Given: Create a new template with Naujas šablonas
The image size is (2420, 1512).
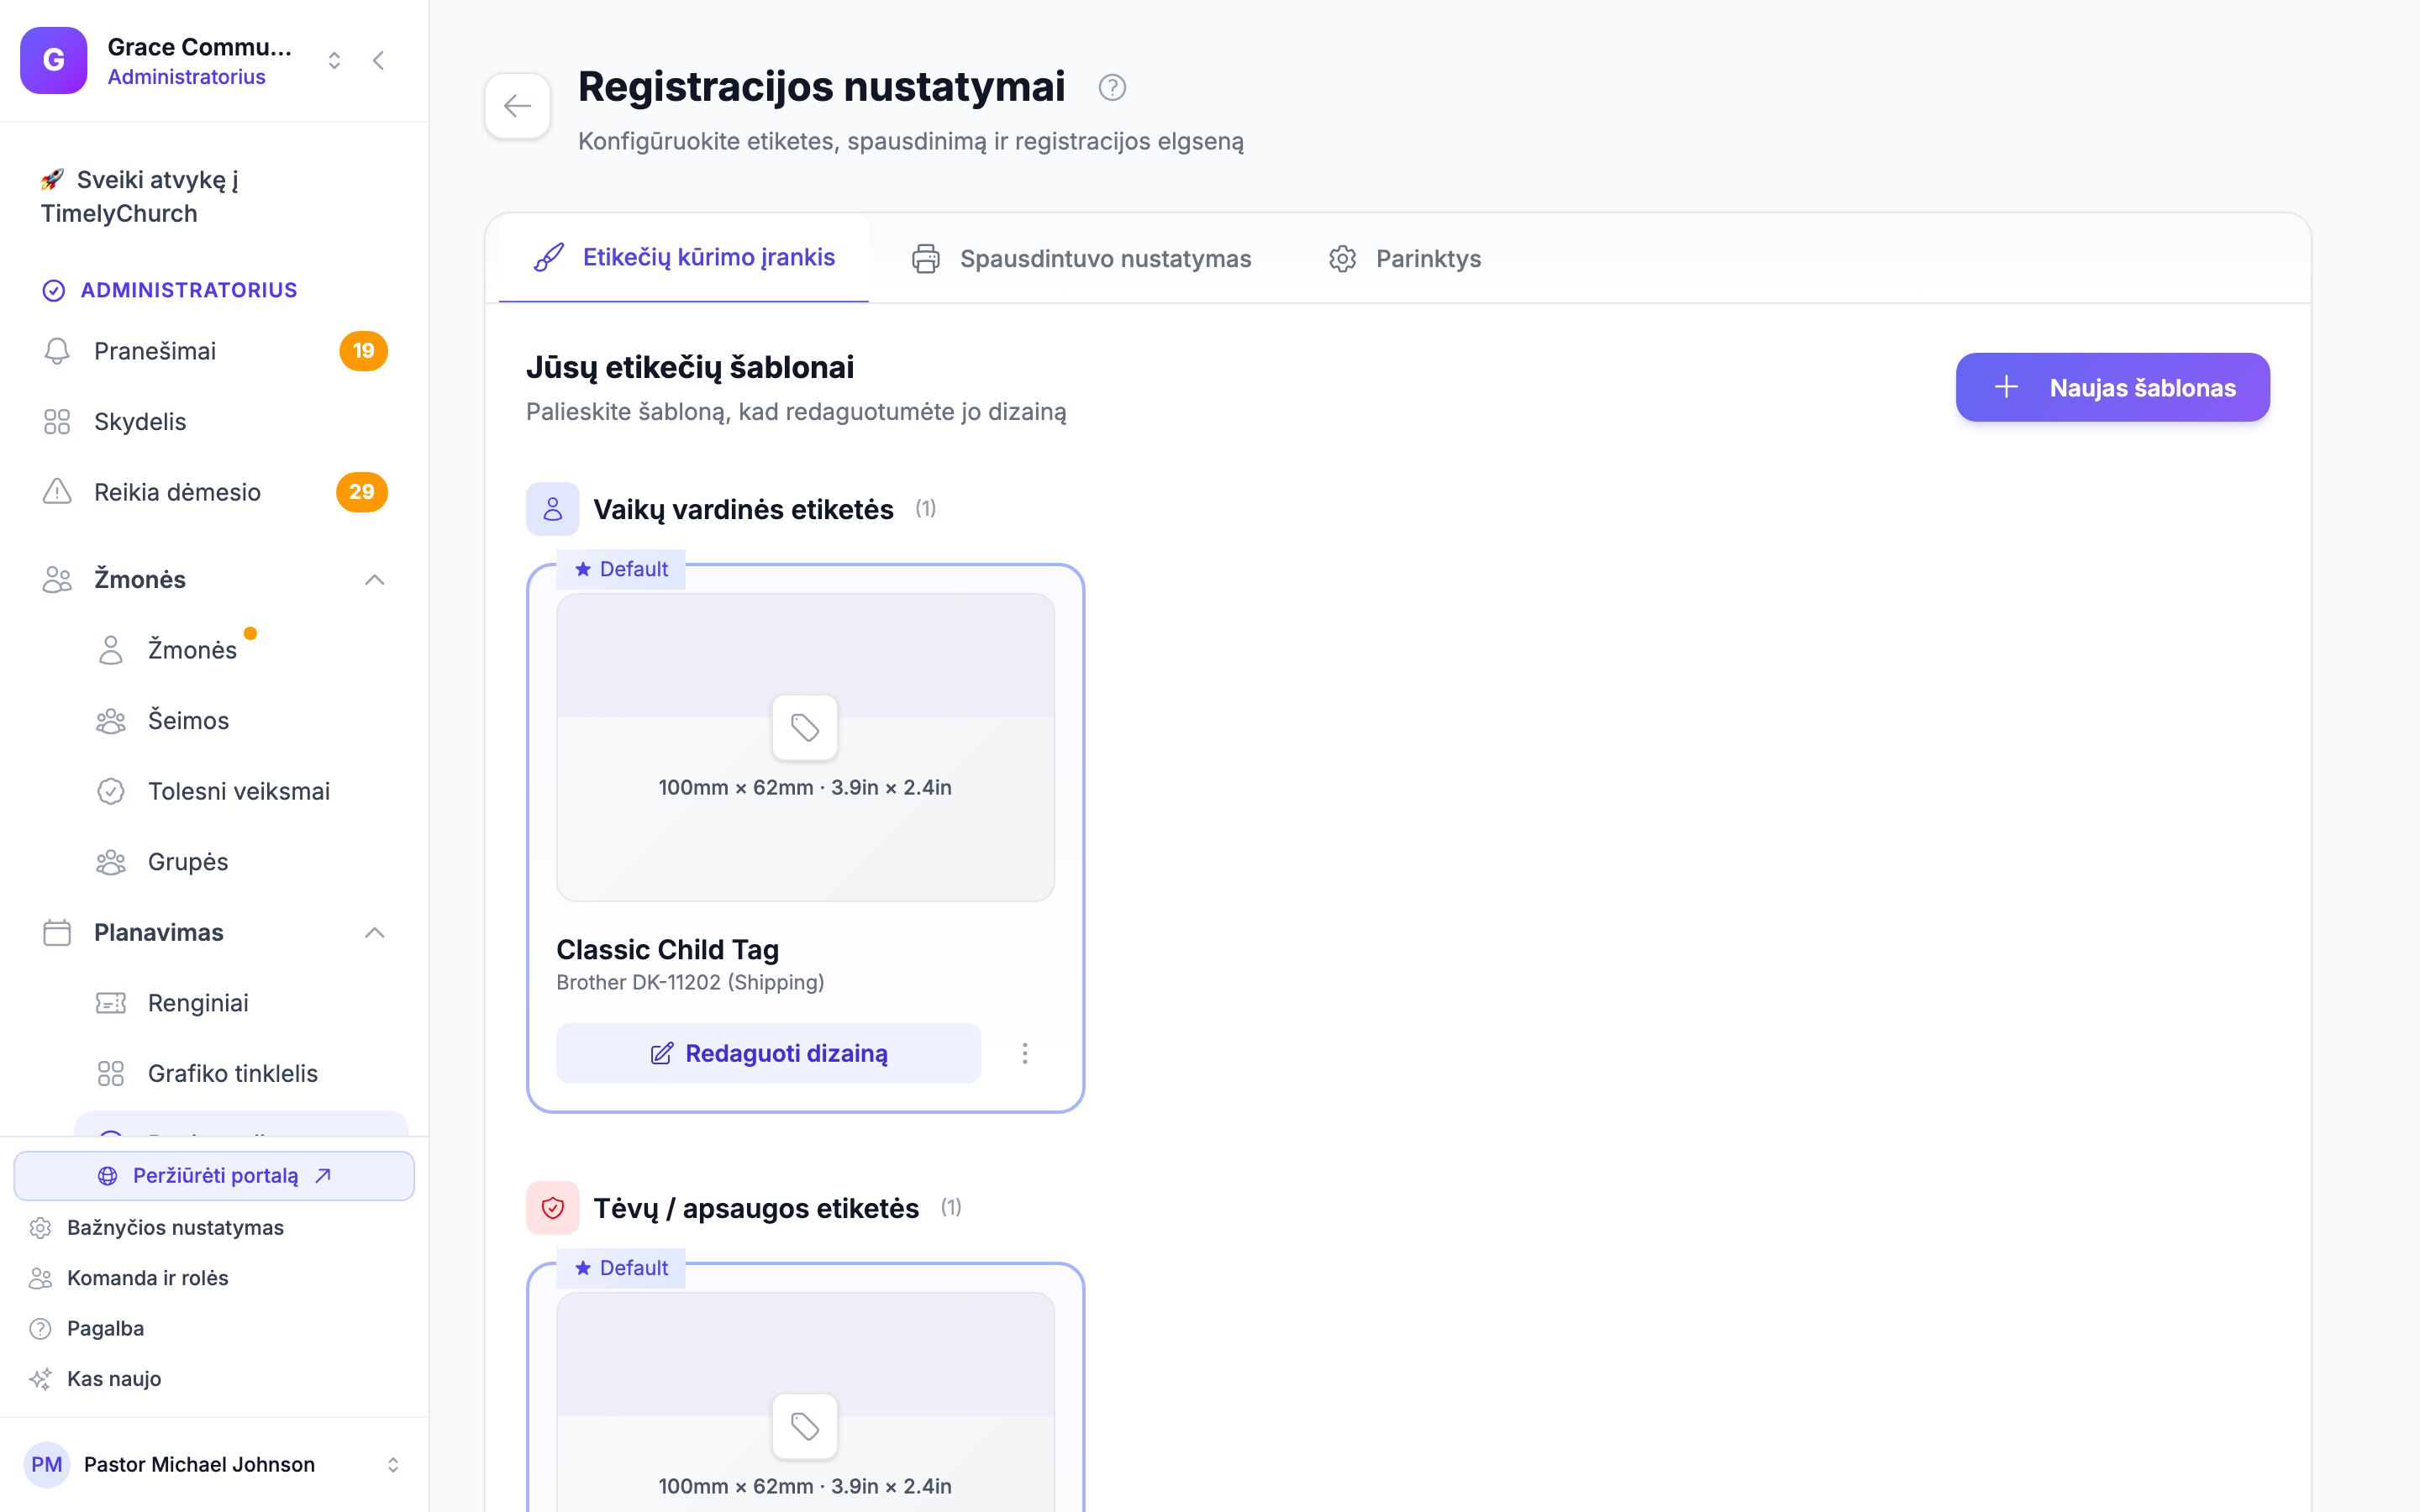Looking at the screenshot, I should tap(2112, 387).
